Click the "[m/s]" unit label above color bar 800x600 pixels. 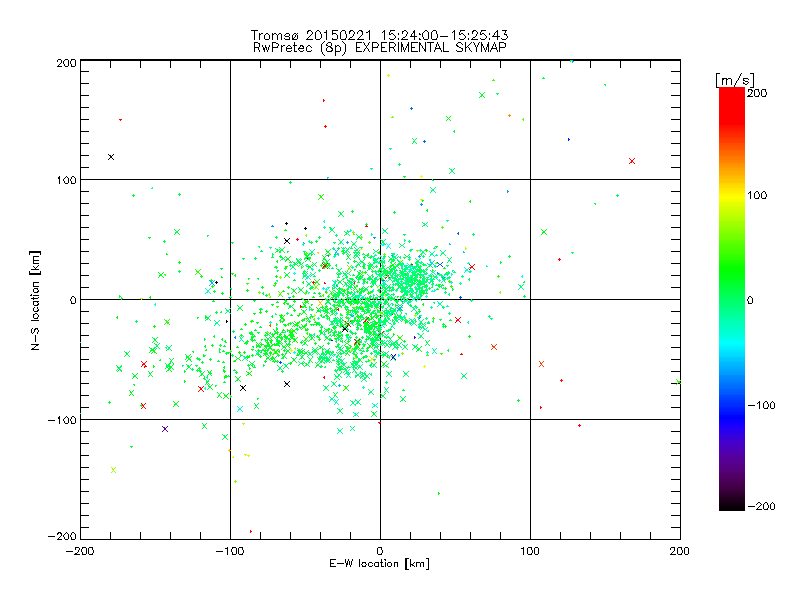click(x=735, y=80)
